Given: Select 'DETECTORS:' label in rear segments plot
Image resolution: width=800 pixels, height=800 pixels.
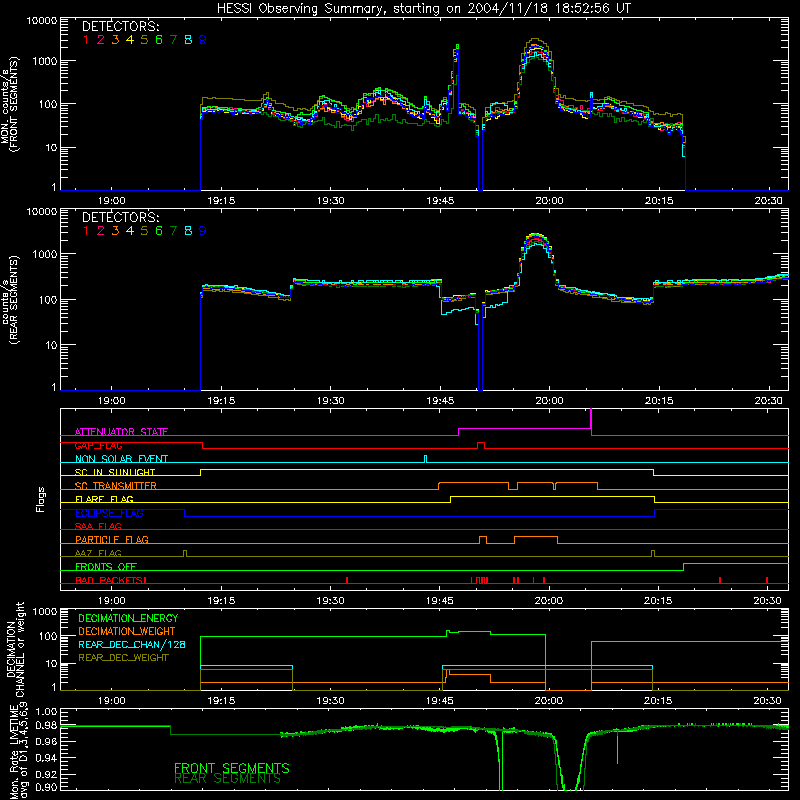Looking at the screenshot, I should pos(120,217).
